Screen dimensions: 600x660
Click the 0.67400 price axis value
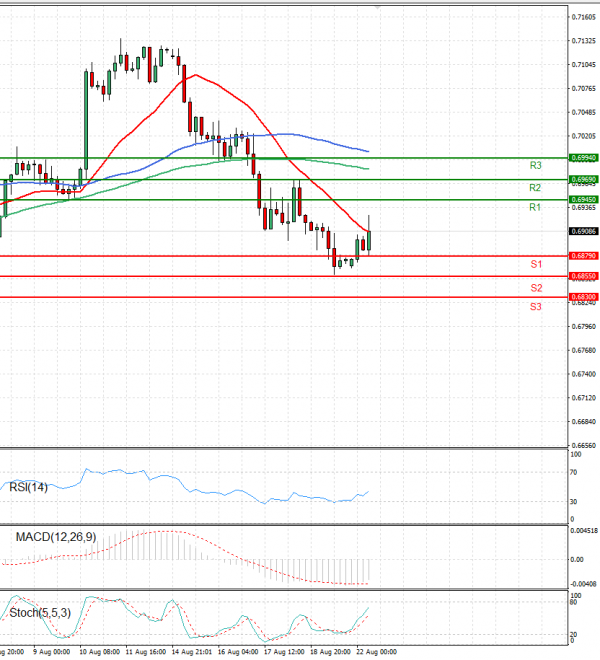point(584,374)
